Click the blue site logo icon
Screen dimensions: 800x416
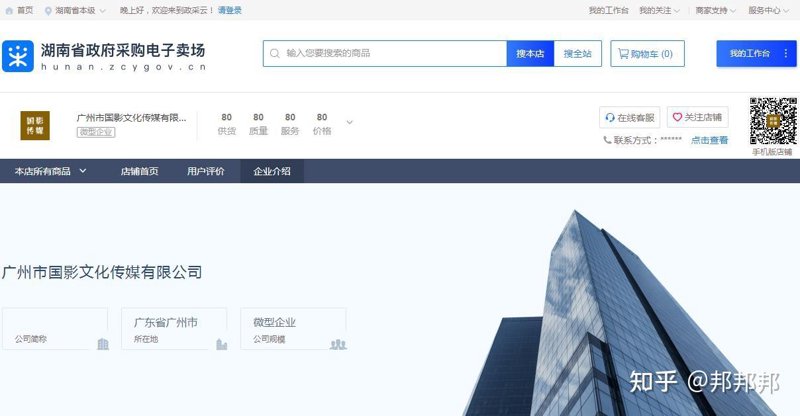tap(18, 56)
